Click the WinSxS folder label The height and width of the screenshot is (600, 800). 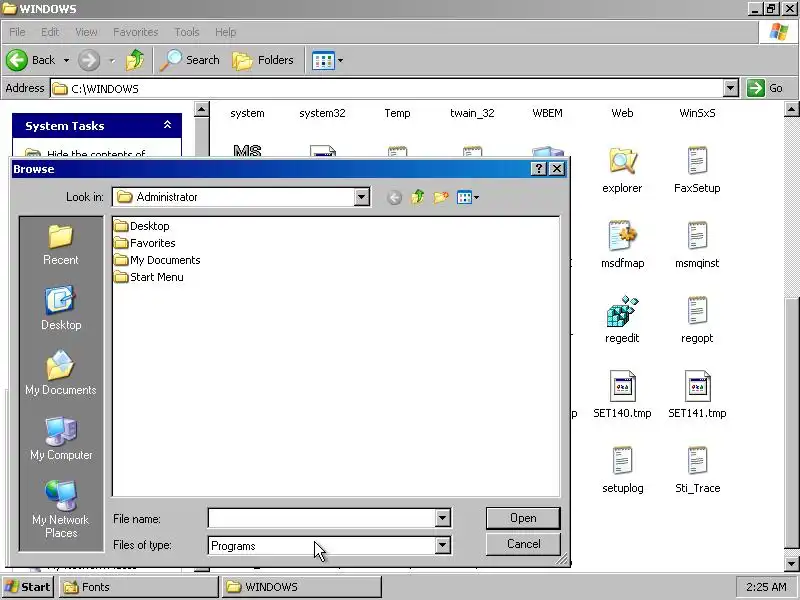click(x=697, y=113)
